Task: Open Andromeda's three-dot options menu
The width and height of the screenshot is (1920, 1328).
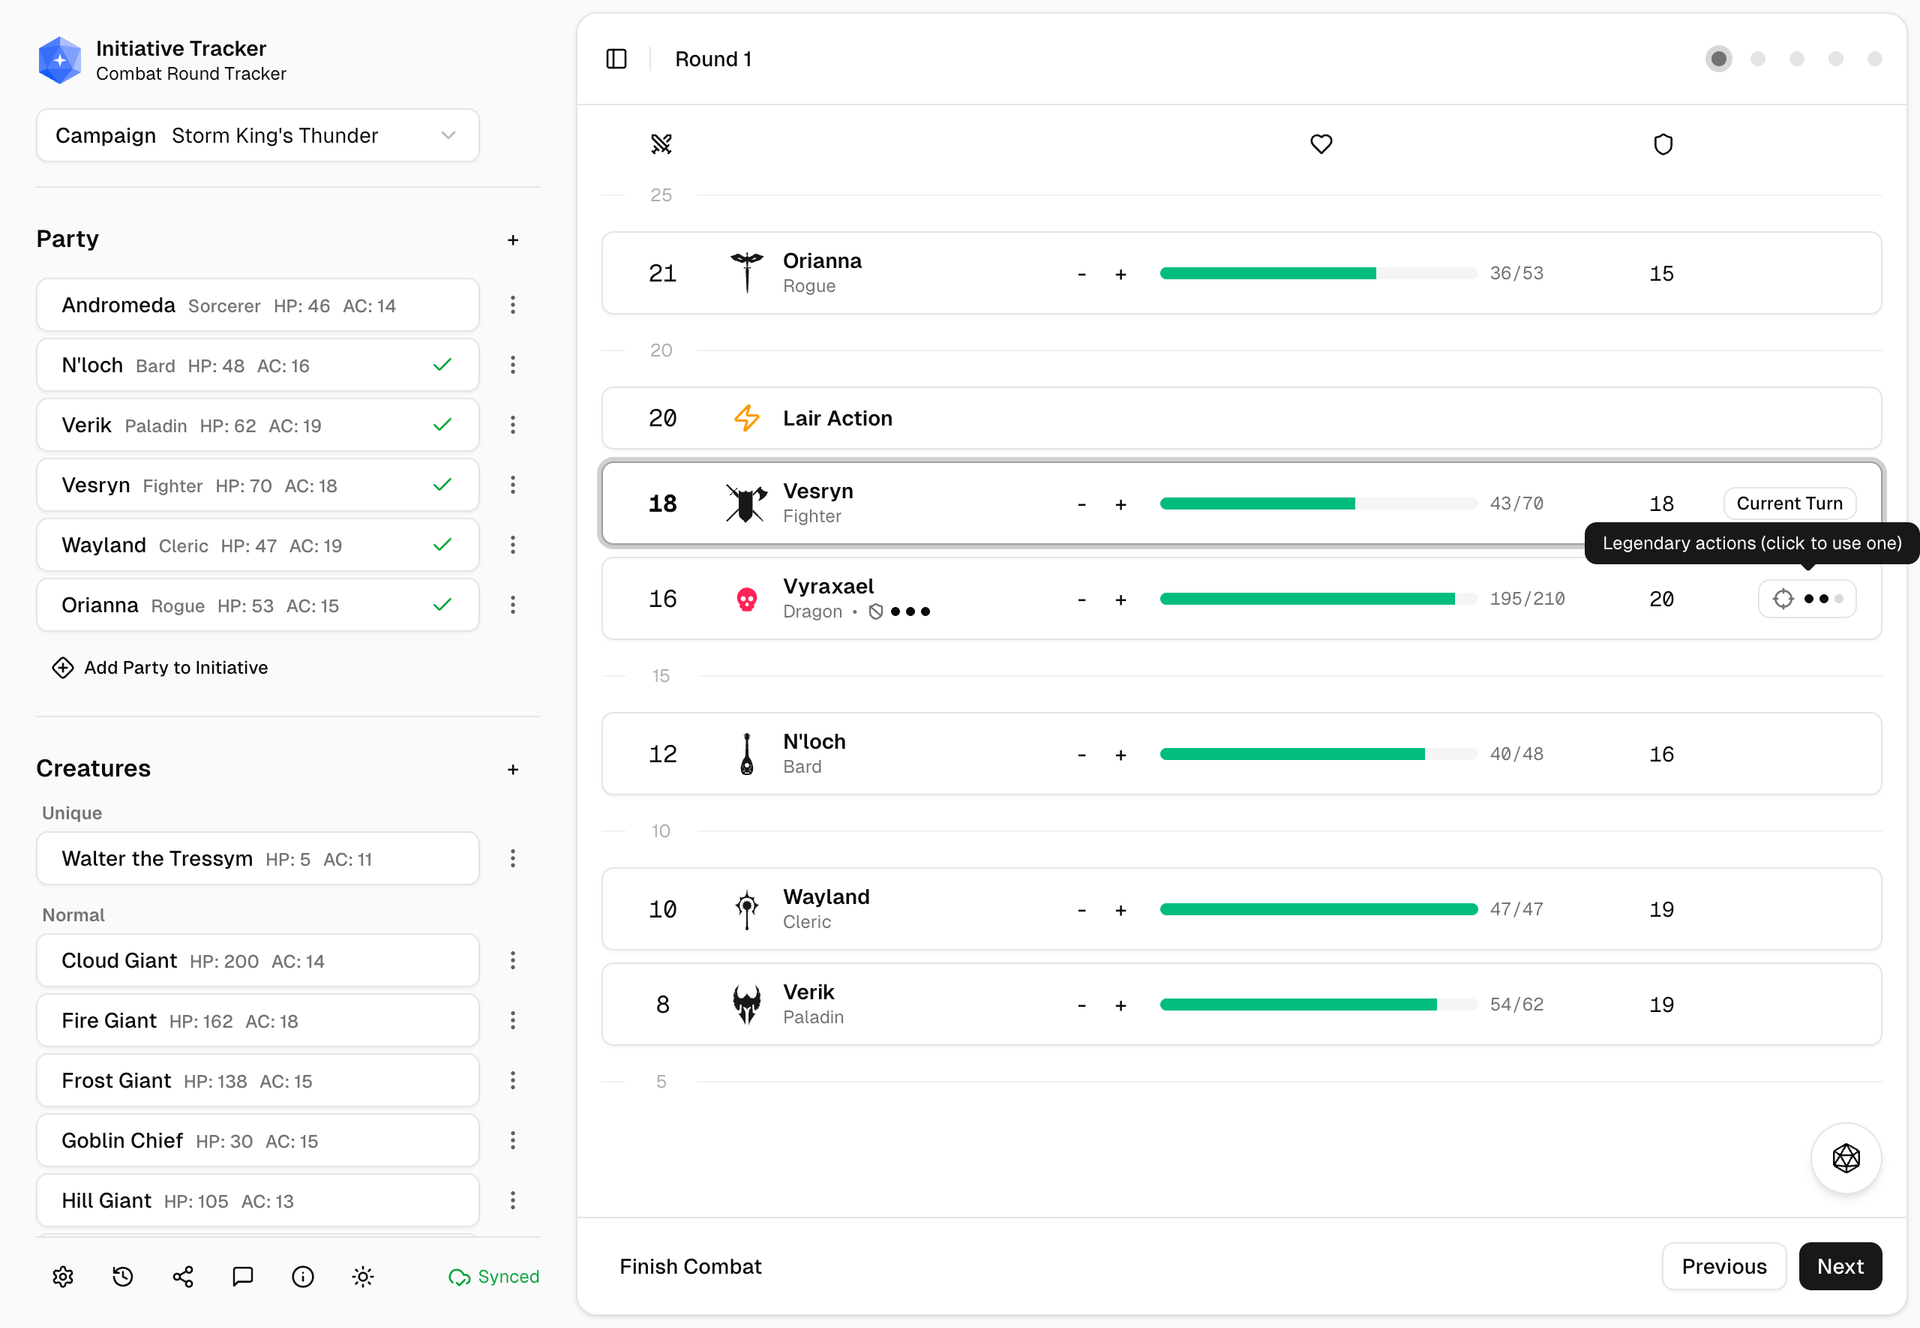Action: point(513,305)
